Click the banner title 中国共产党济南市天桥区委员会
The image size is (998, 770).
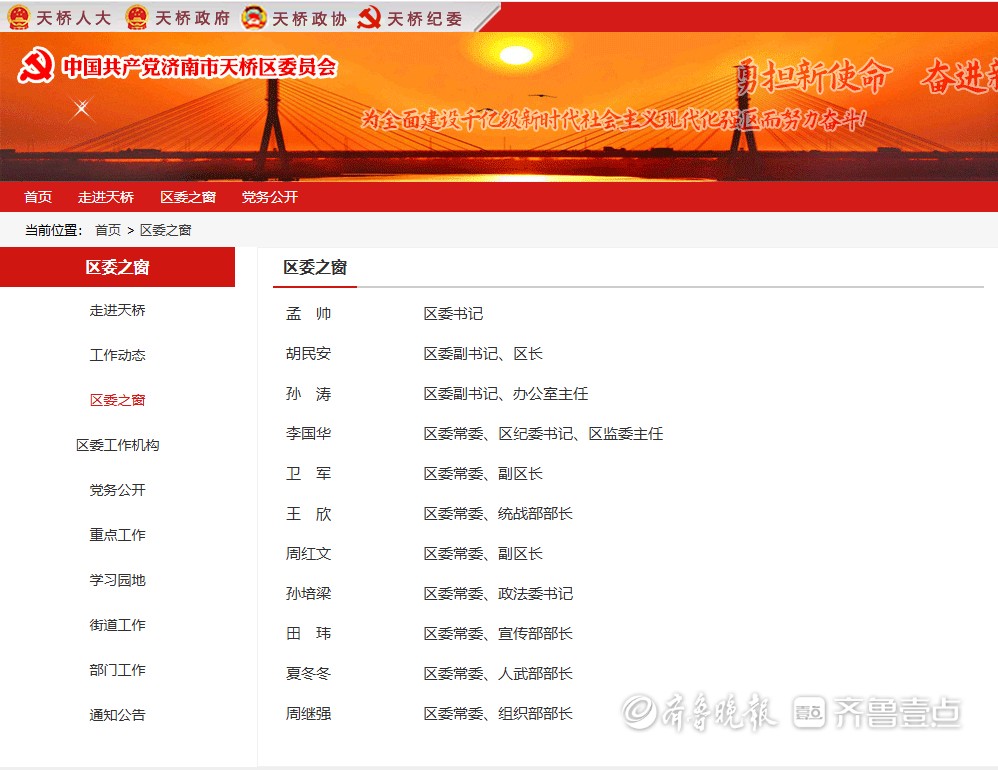click(200, 67)
